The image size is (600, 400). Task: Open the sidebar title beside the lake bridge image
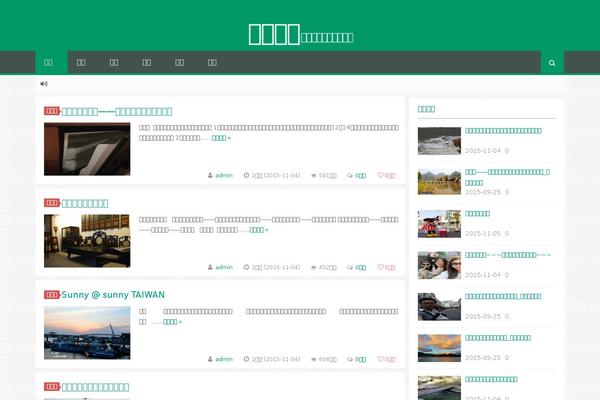(x=508, y=177)
